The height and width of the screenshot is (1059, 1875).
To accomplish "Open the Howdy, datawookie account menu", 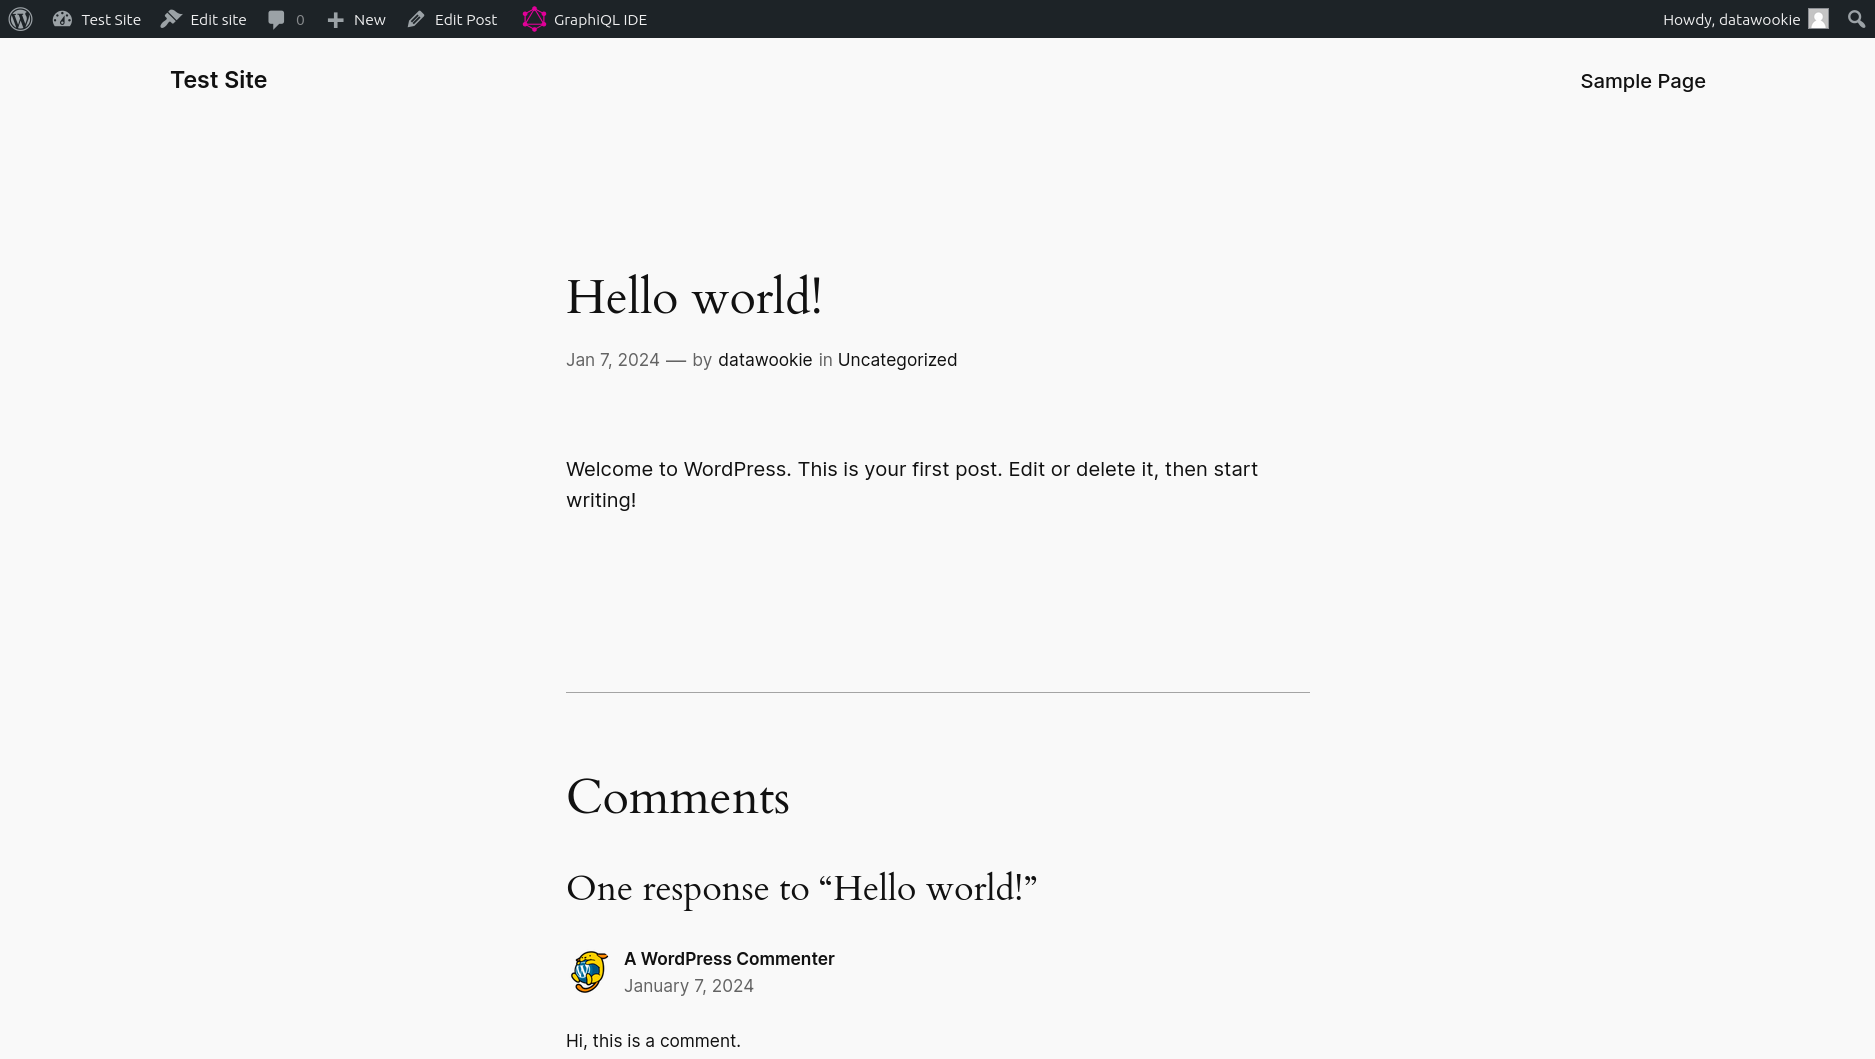I will 1731,19.
